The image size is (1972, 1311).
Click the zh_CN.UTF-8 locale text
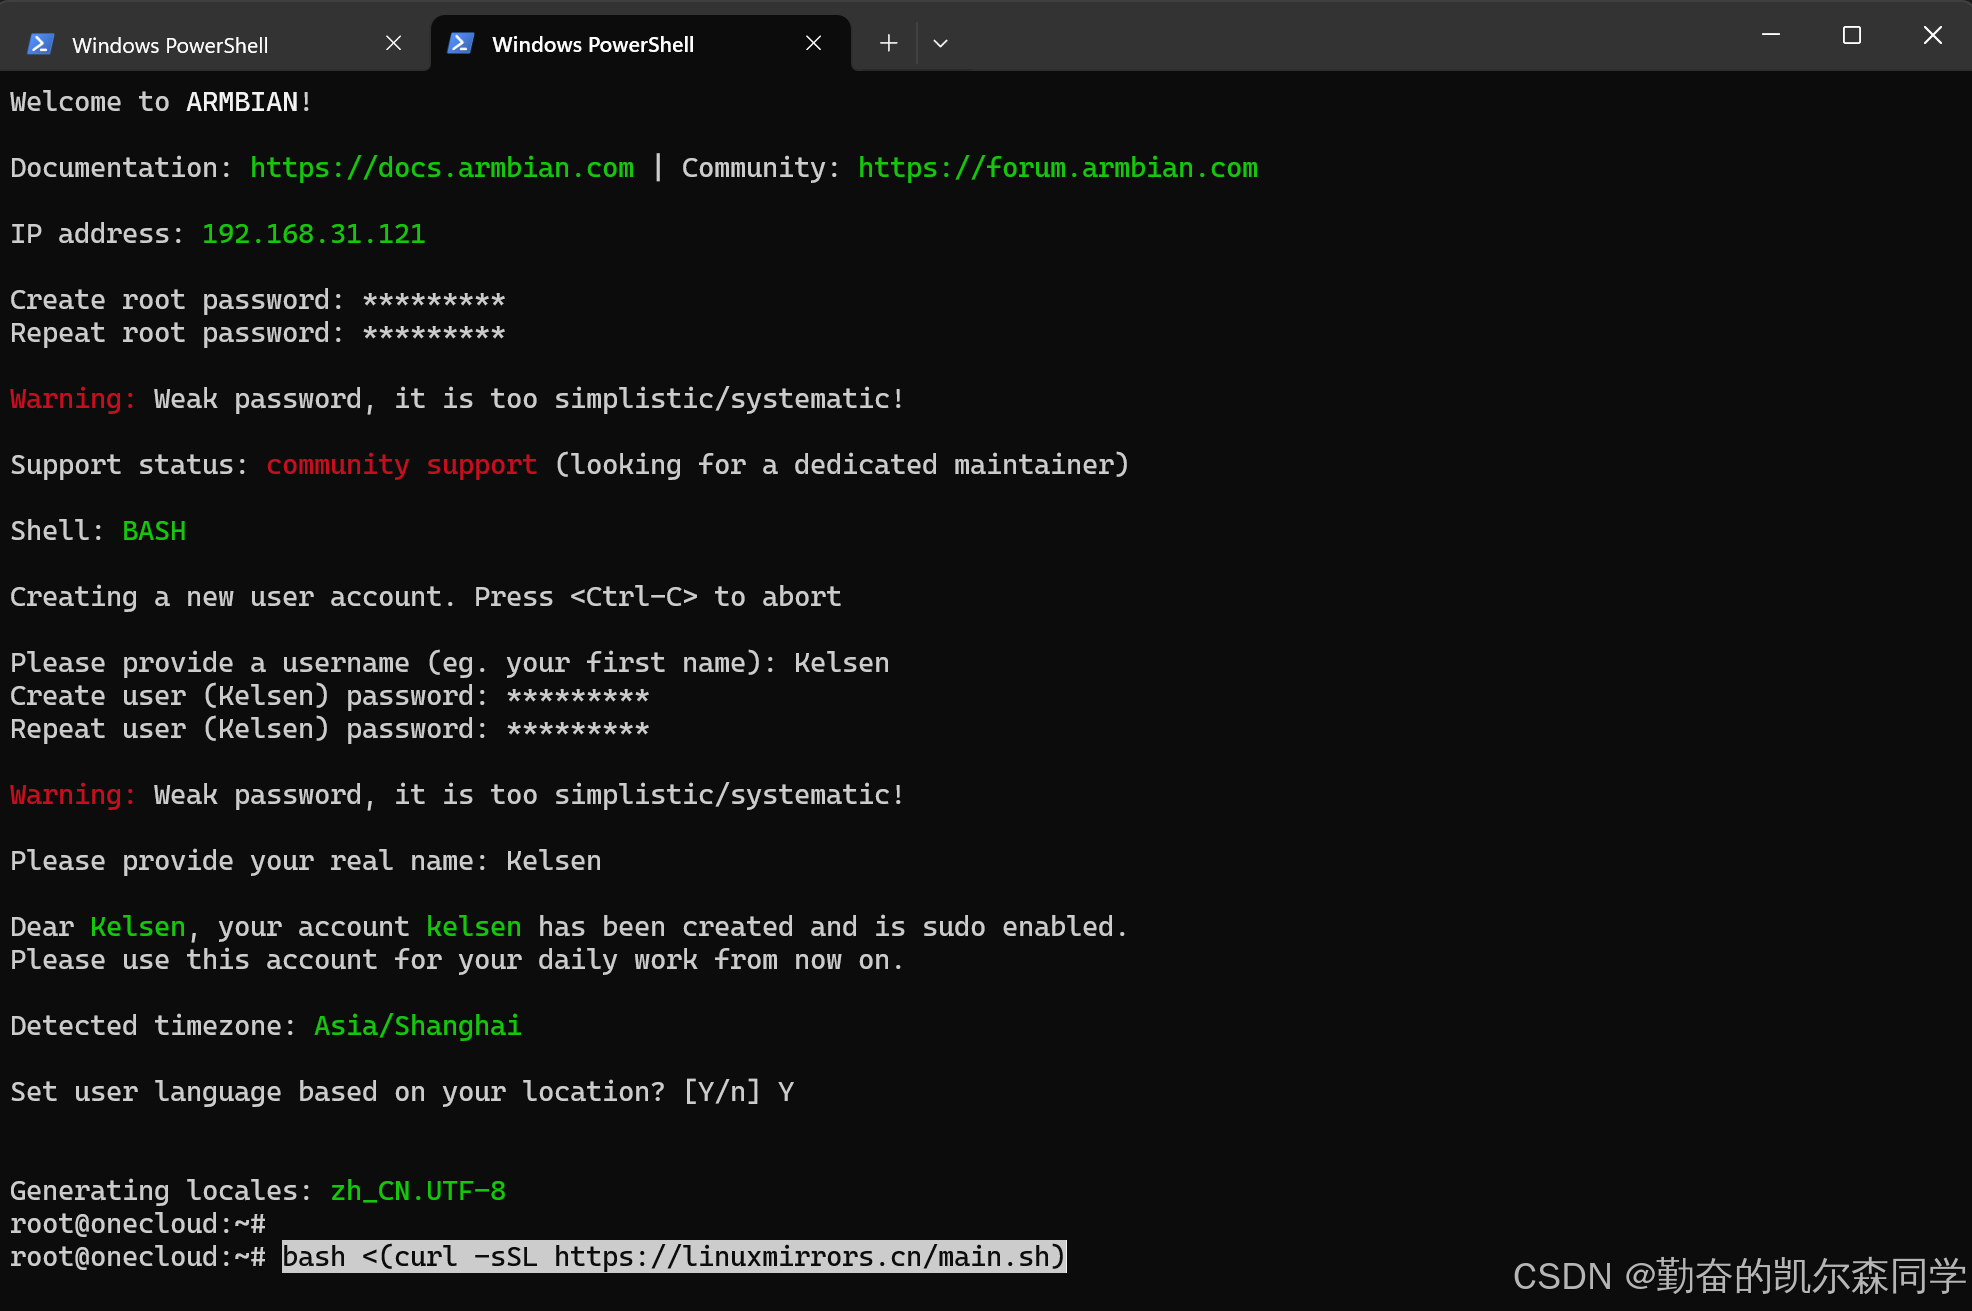coord(417,1191)
